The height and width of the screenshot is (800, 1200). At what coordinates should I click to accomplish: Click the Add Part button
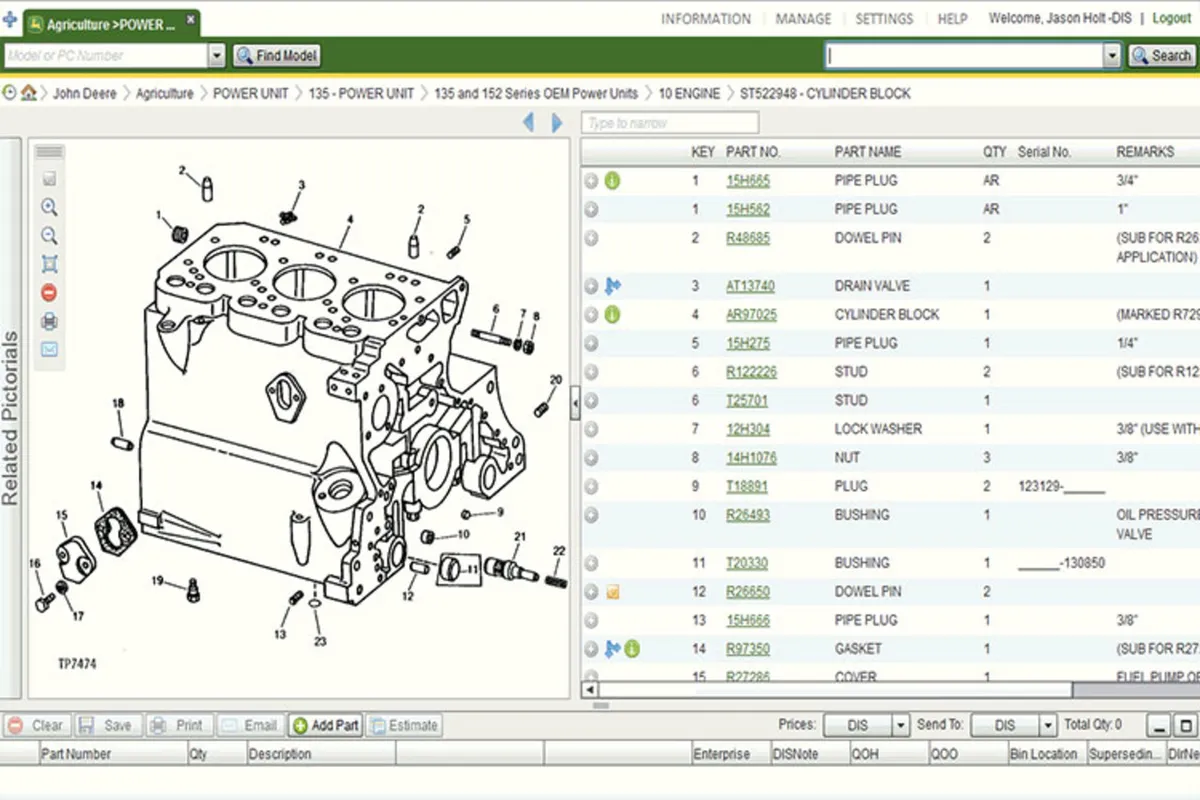(x=326, y=725)
